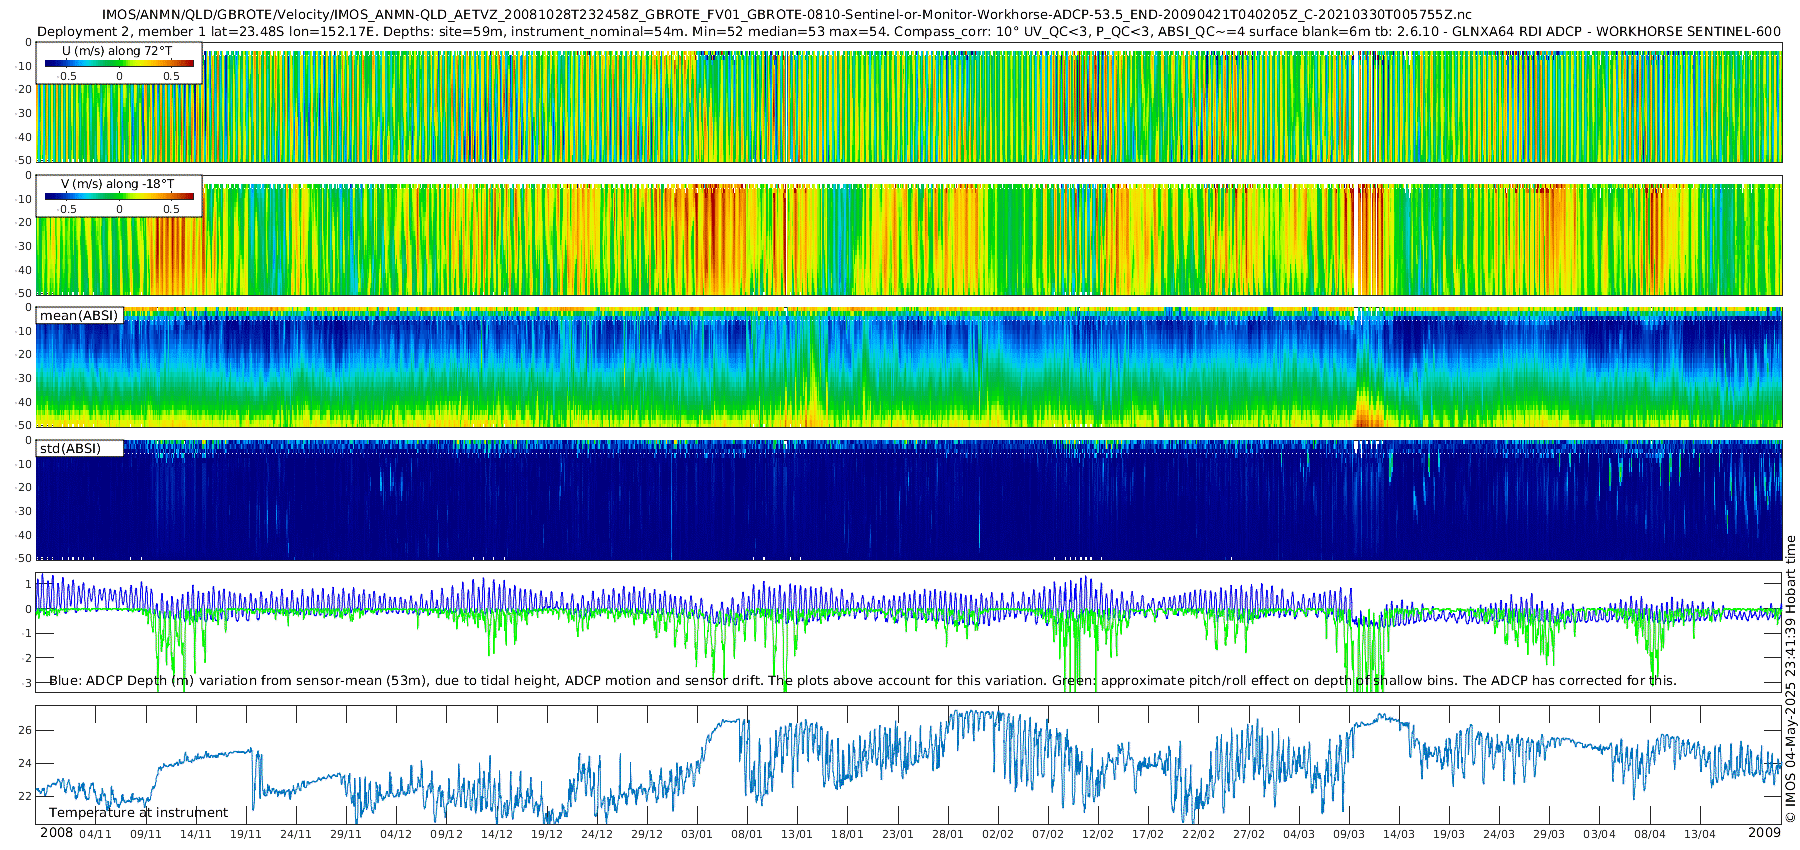Click the 2009 year label on axis
This screenshot has width=1800, height=850.
pyautogui.click(x=1764, y=833)
